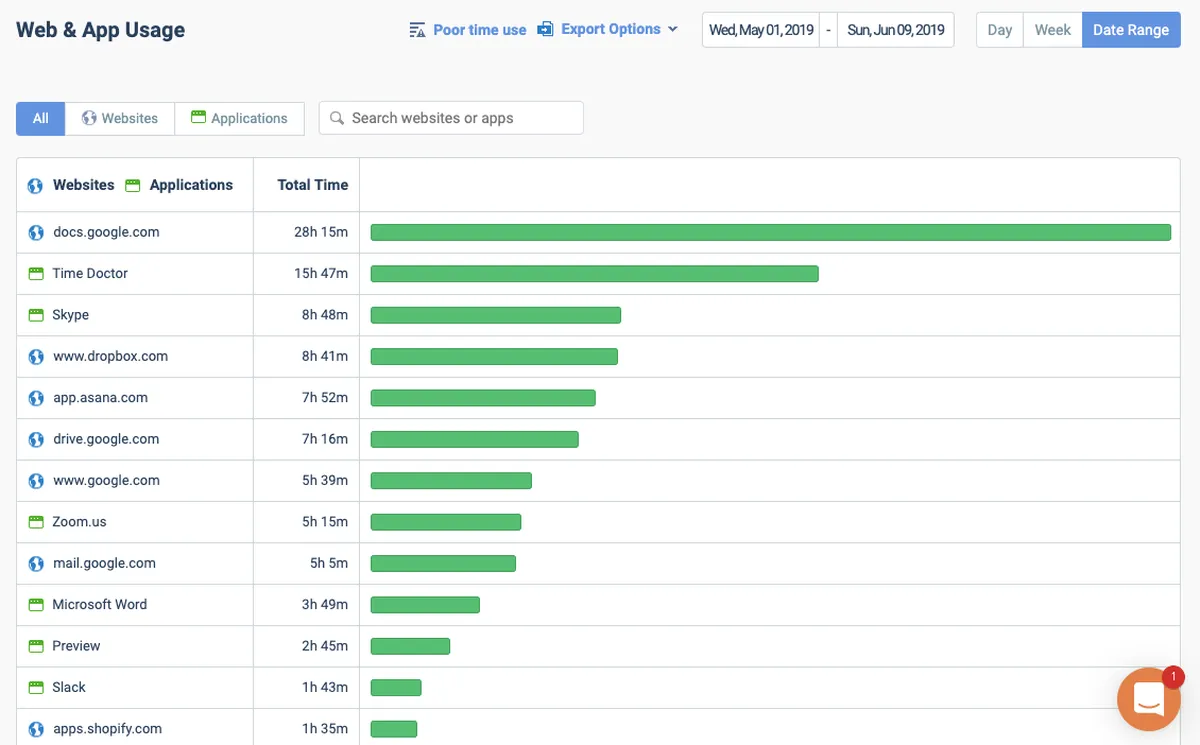Click the export icon beside Export Options

point(545,29)
